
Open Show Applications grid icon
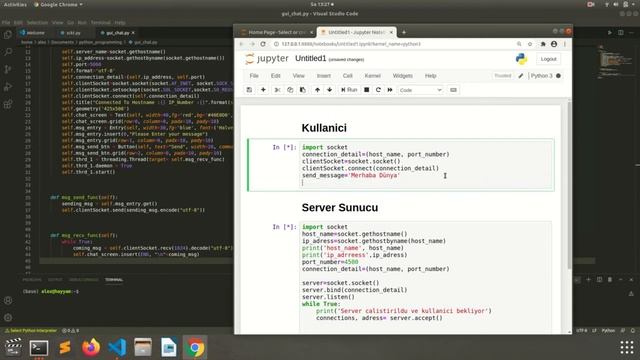point(627,347)
